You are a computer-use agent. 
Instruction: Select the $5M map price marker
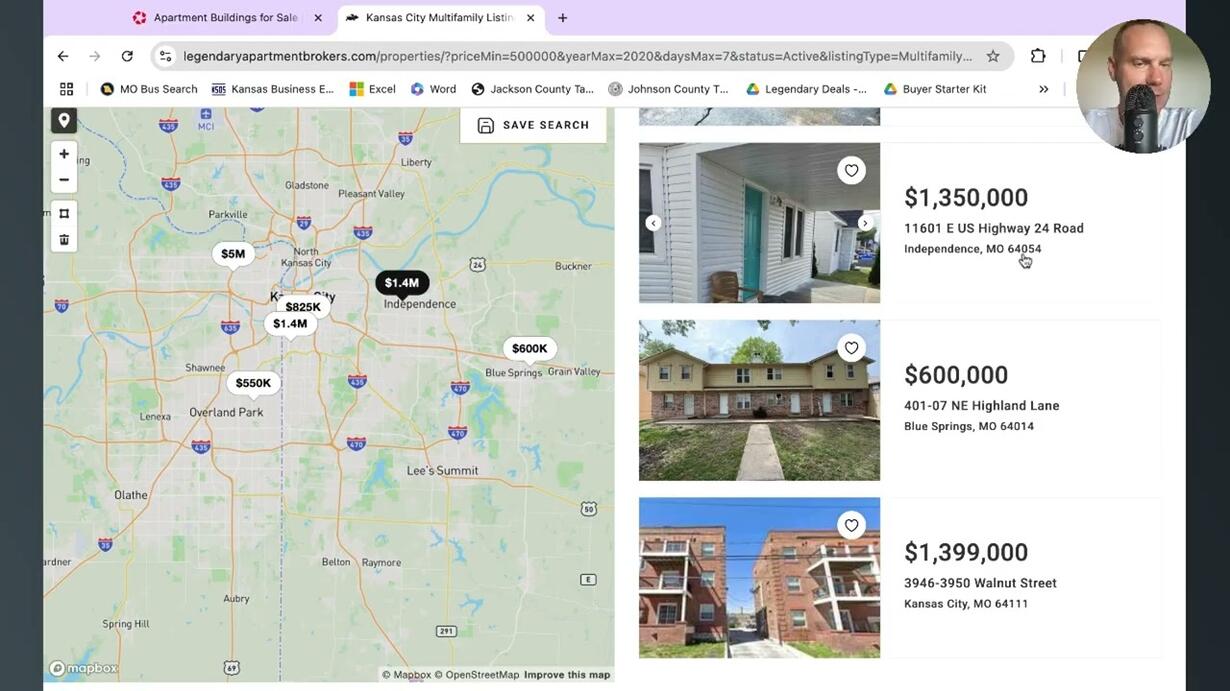point(233,254)
